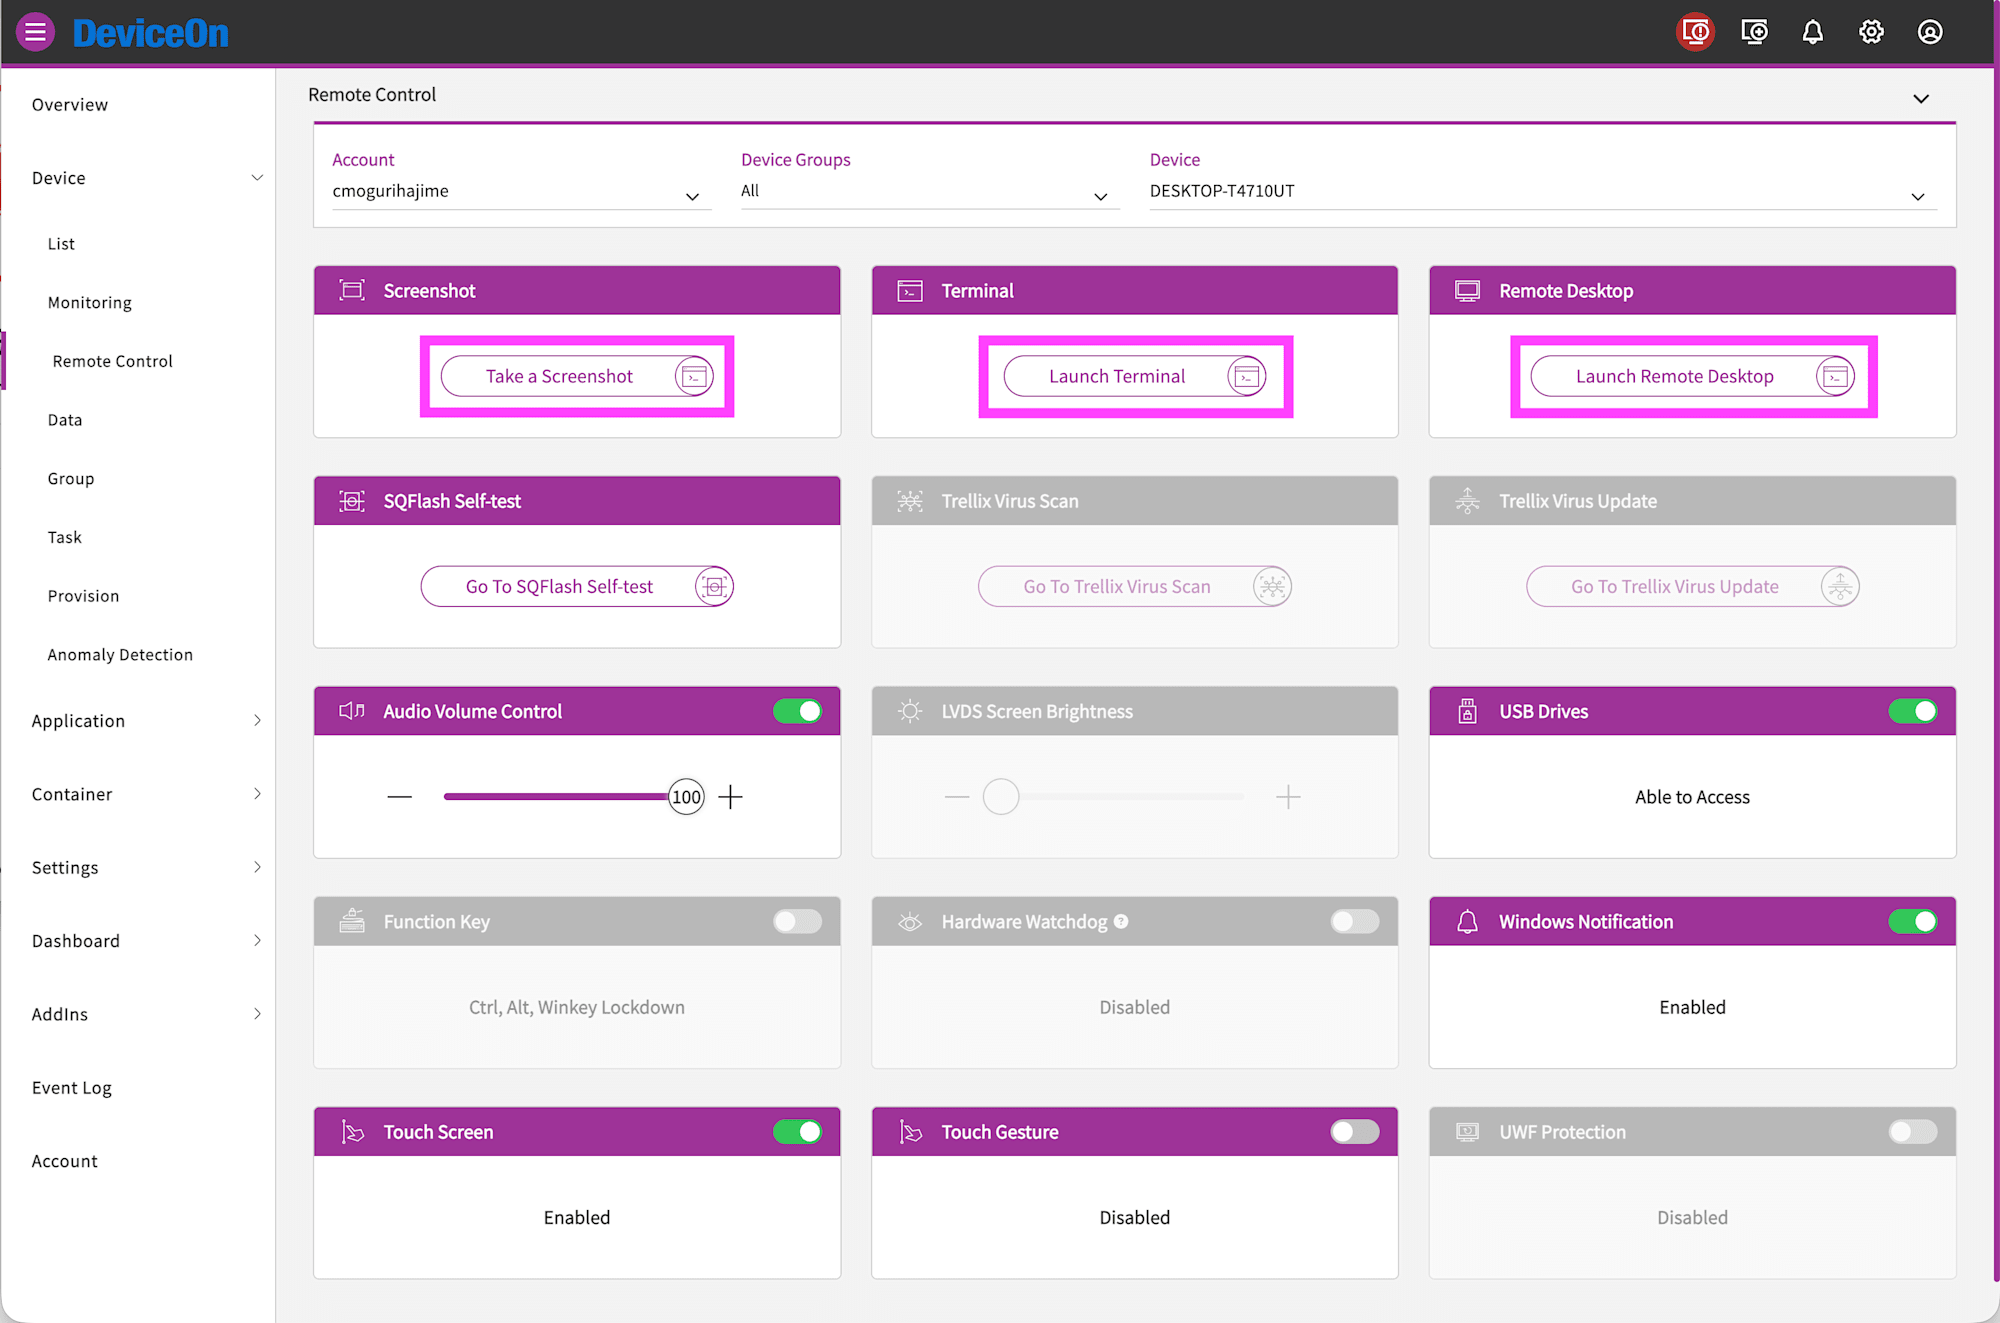Click the LVDS brightness slider handle
The image size is (2000, 1323).
1001,797
